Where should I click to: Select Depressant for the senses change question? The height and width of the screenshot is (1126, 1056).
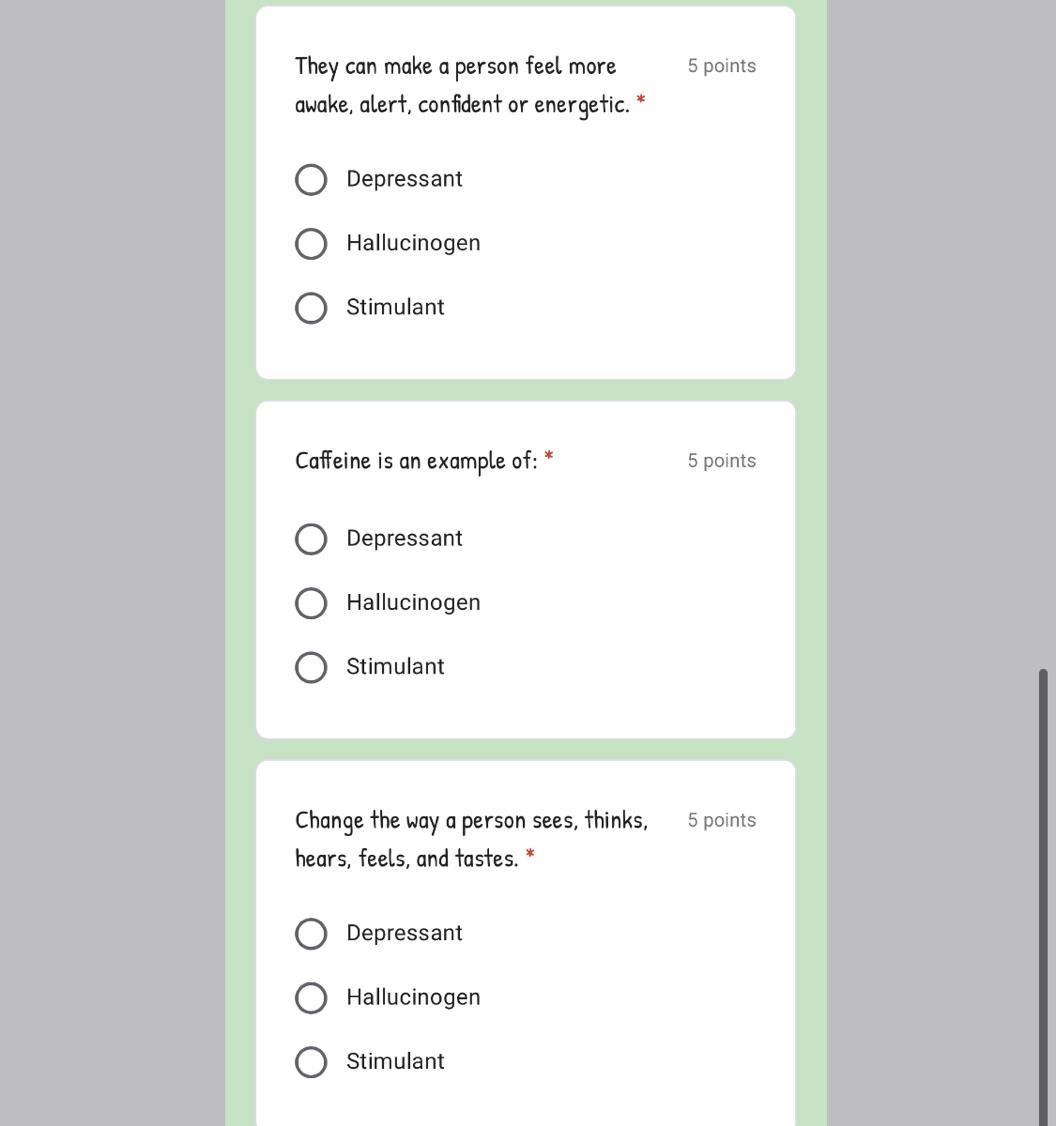pyautogui.click(x=311, y=934)
